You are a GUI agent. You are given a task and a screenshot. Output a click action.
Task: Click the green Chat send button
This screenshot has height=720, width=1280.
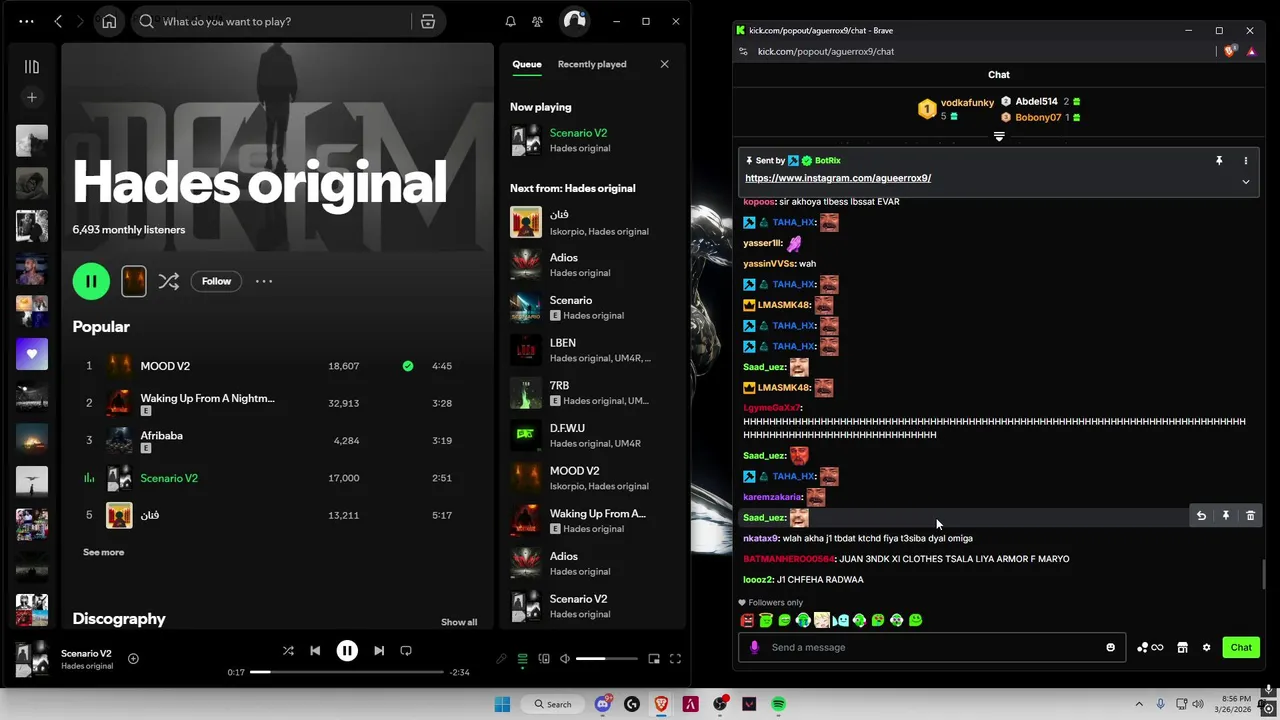(1241, 648)
